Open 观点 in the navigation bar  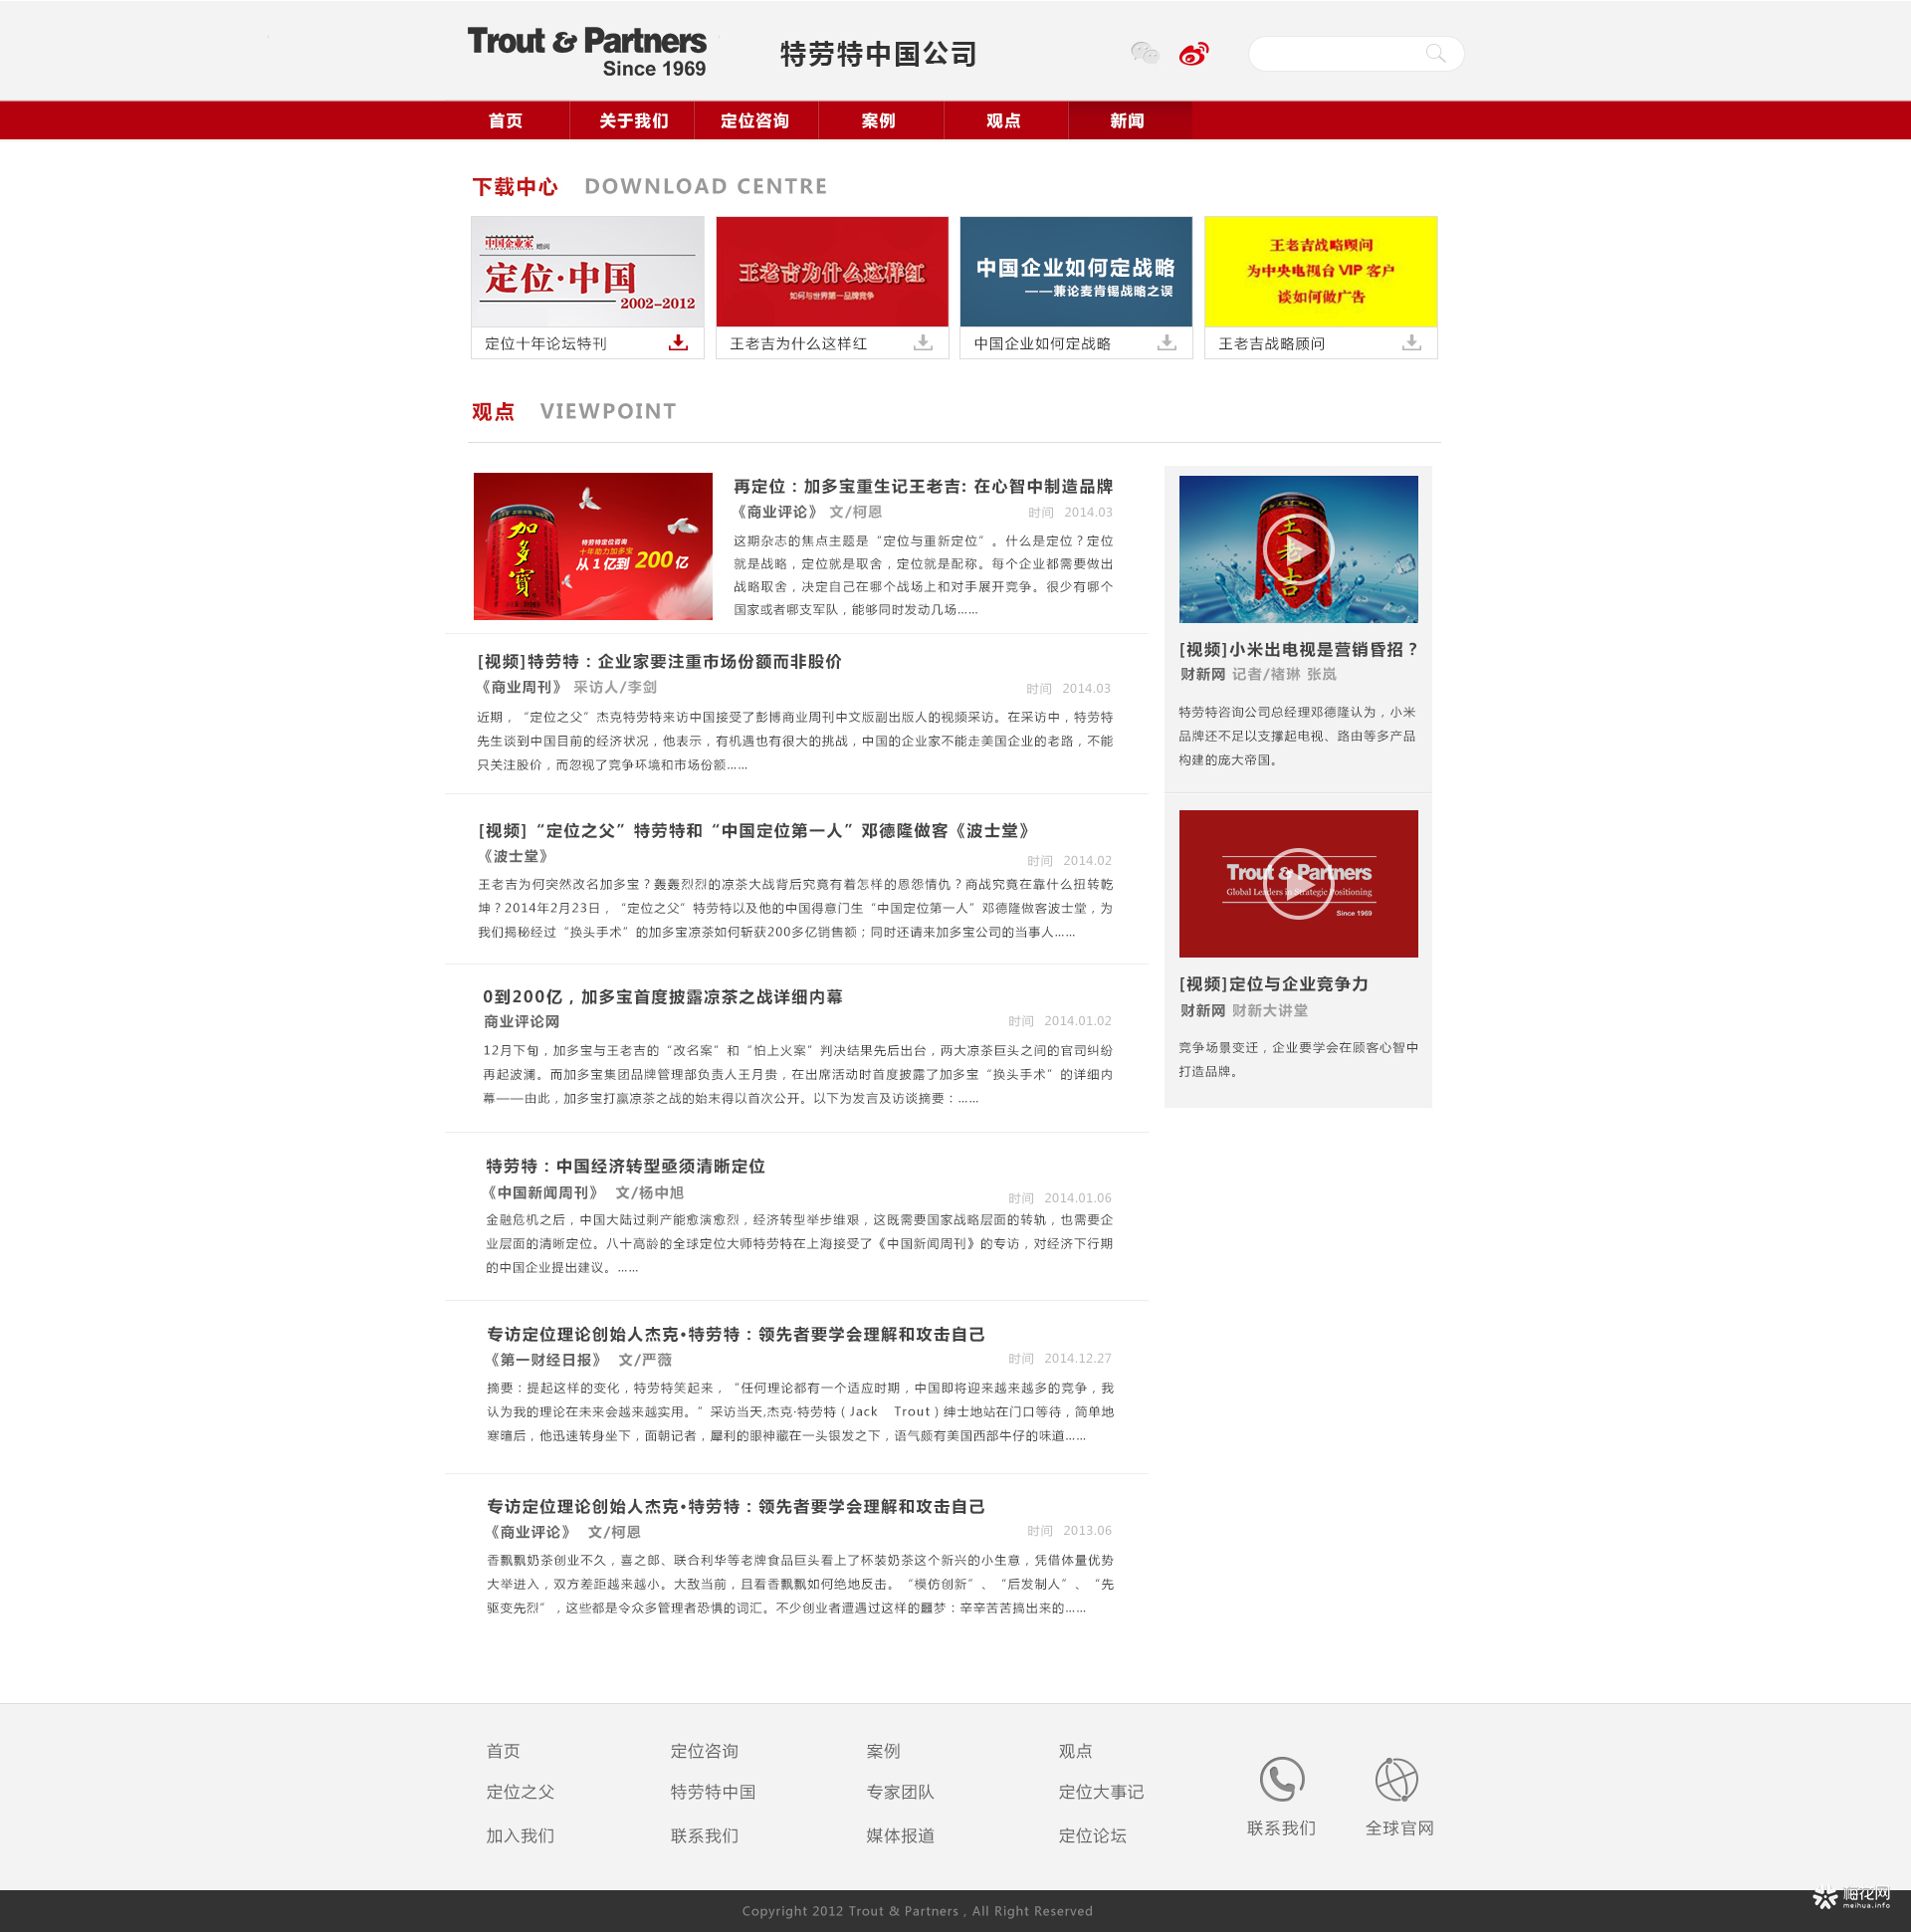click(1003, 120)
